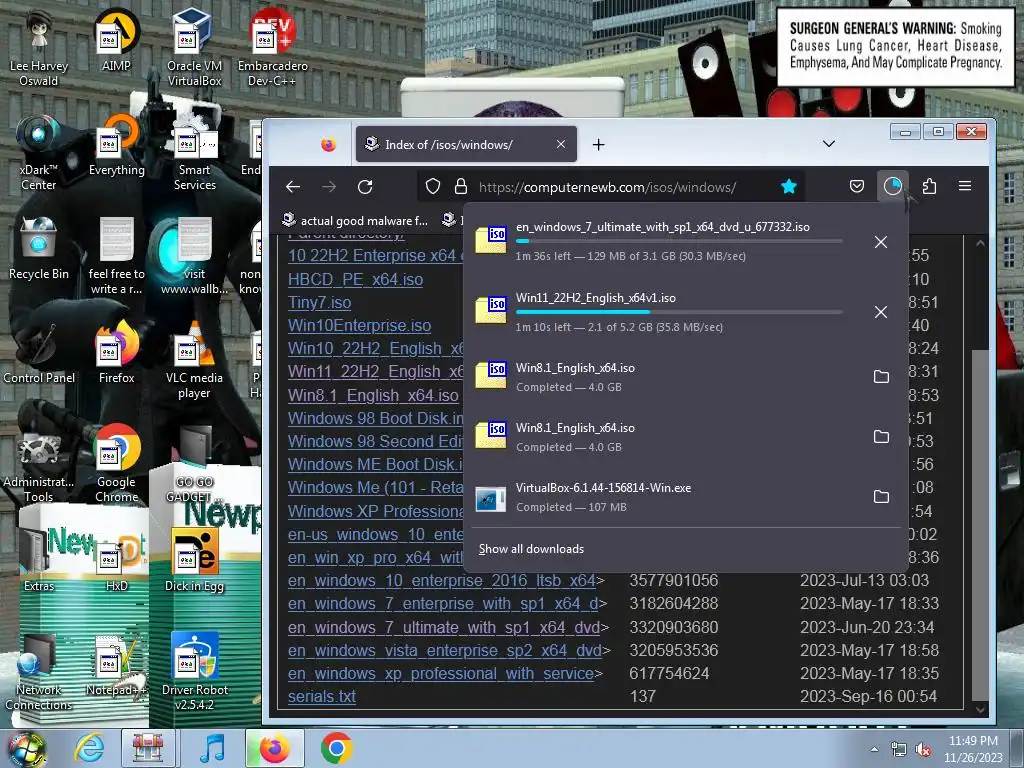1024x768 pixels.
Task: Open the extensions puzzle icon
Action: [929, 187]
